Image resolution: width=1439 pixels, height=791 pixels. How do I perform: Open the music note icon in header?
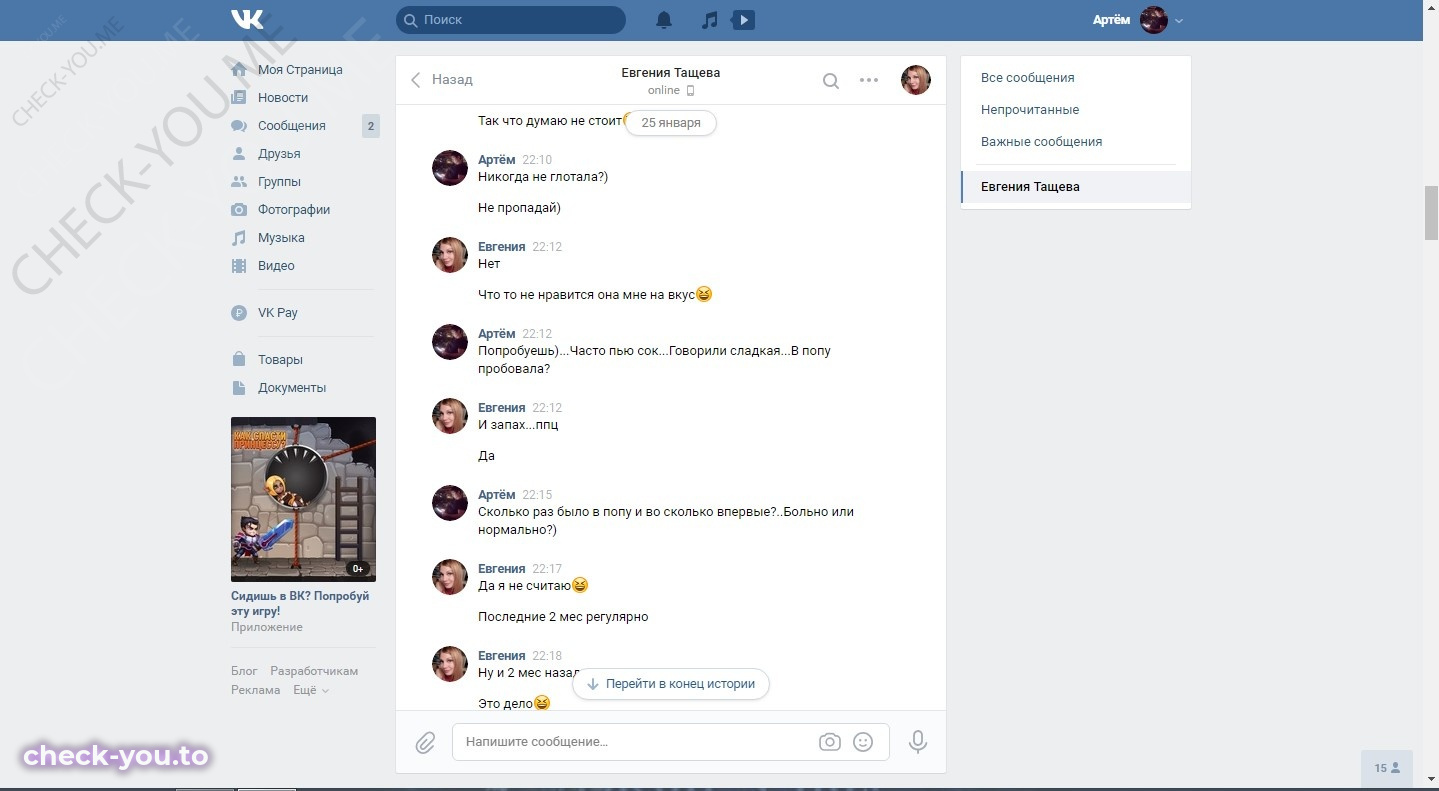(709, 20)
